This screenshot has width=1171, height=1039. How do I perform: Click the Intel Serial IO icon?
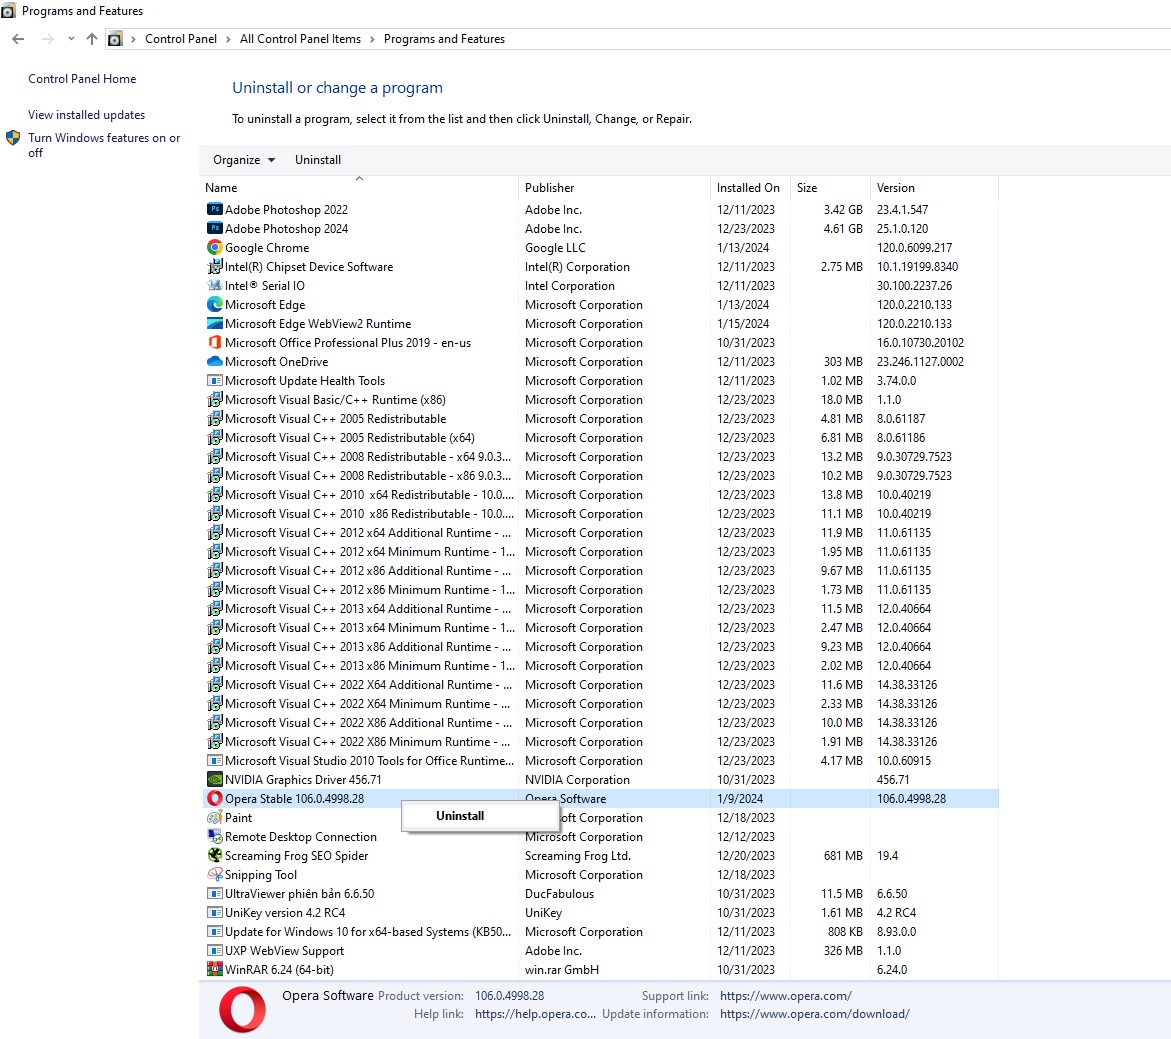click(x=214, y=285)
